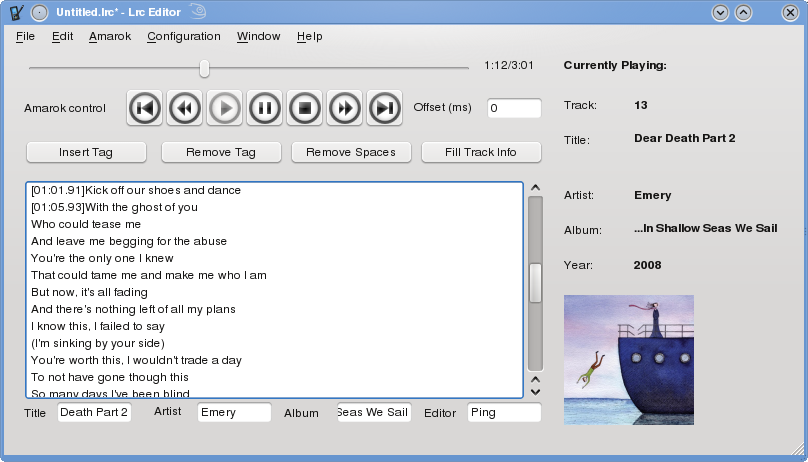
Task: Click the Remove Tag button
Action: coord(221,152)
